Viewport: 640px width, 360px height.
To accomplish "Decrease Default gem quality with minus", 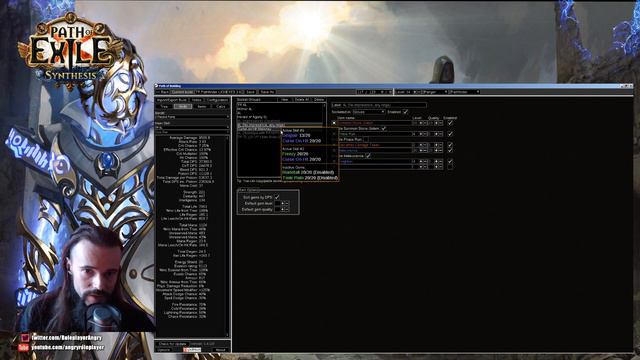I will (287, 209).
